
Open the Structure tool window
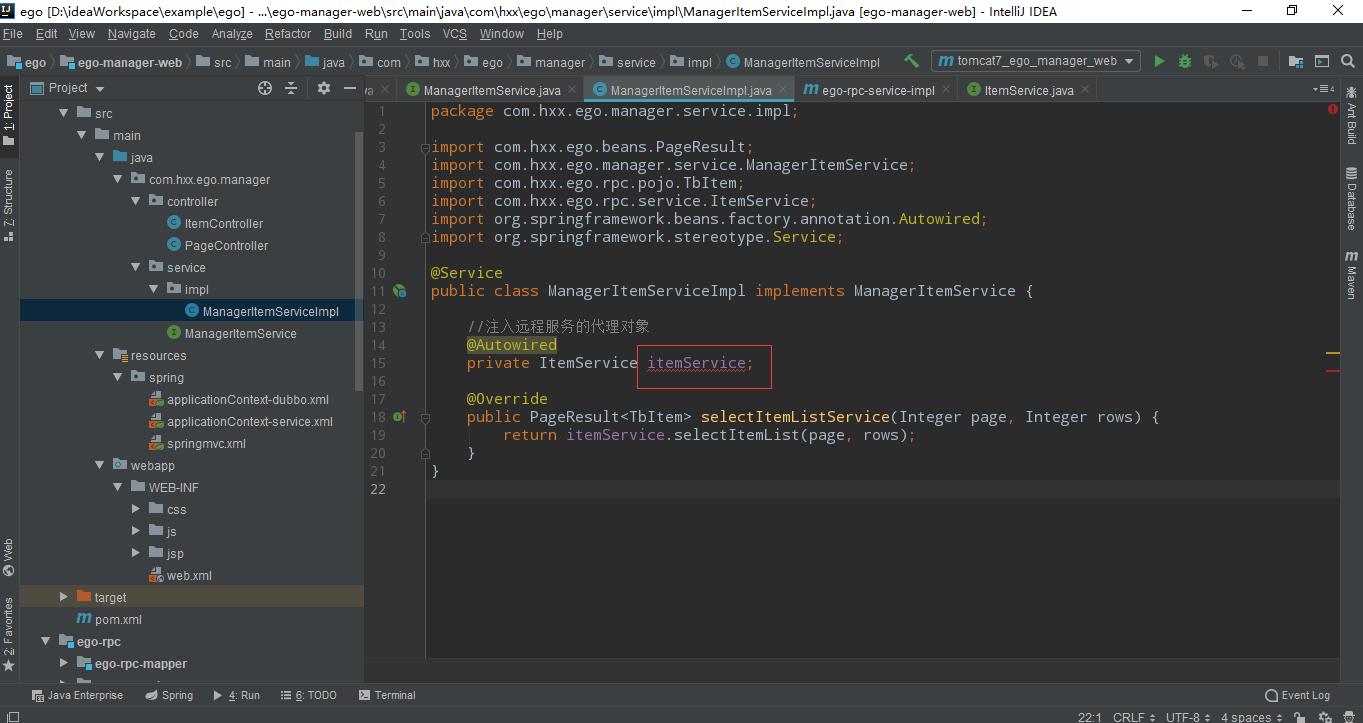click(9, 204)
